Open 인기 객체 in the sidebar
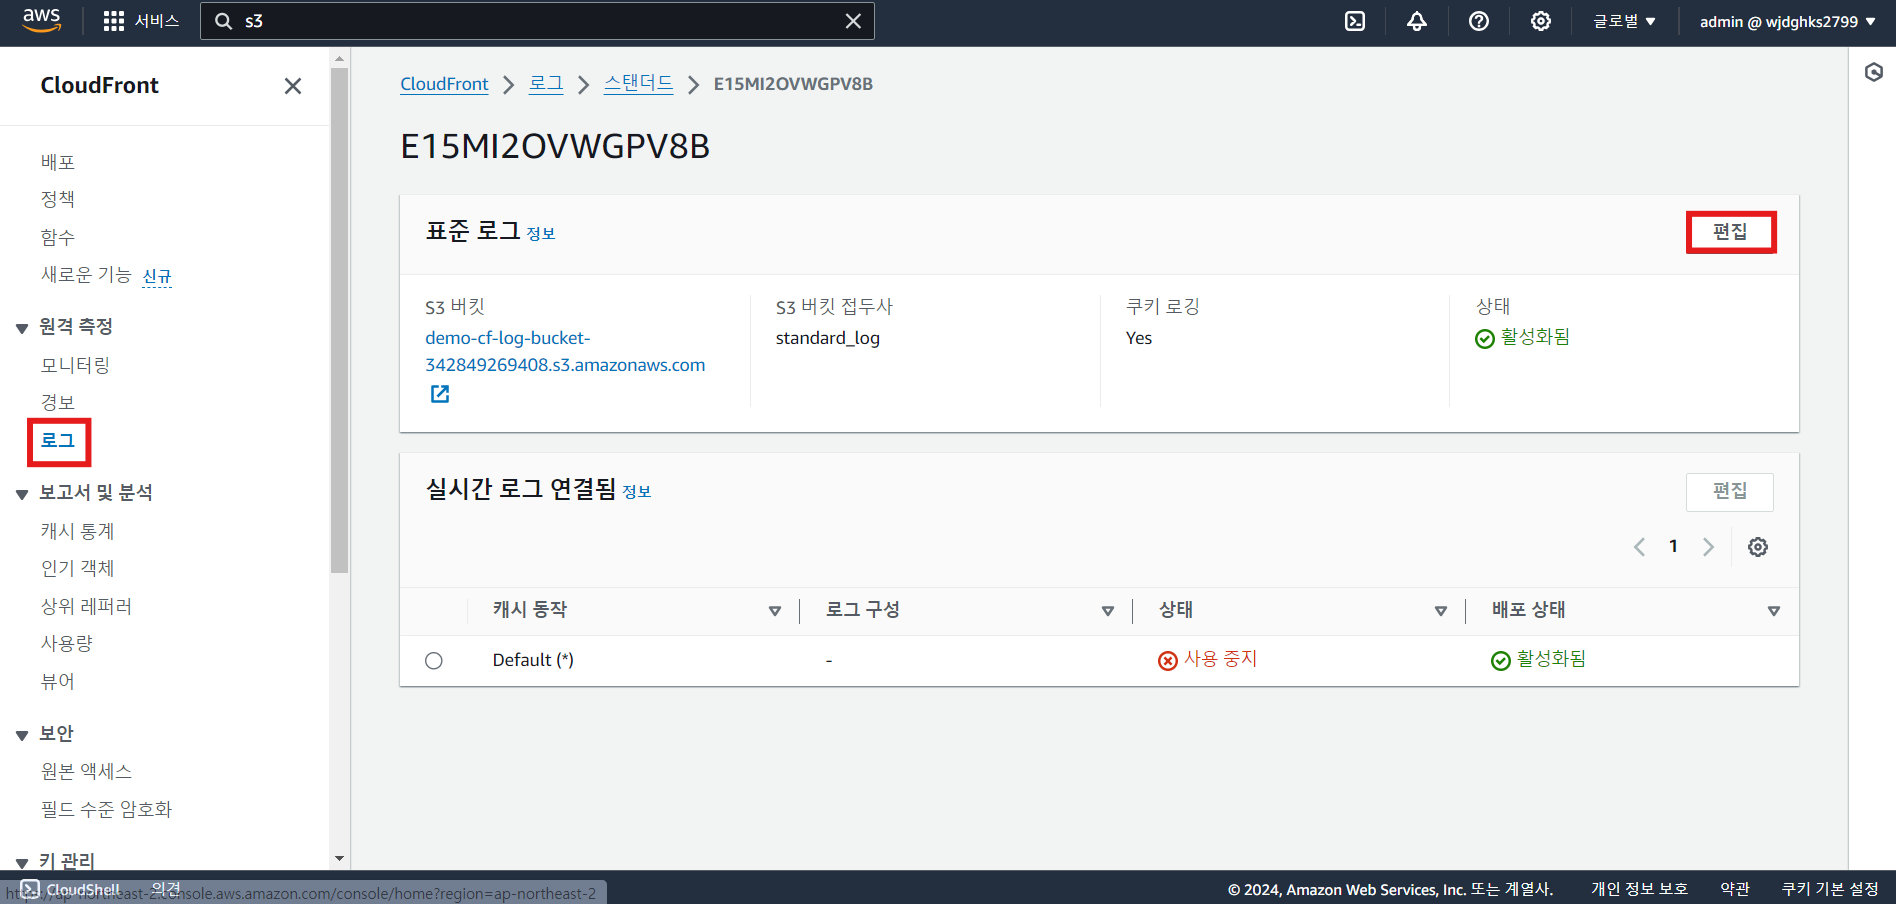The height and width of the screenshot is (904, 1896). (x=78, y=568)
